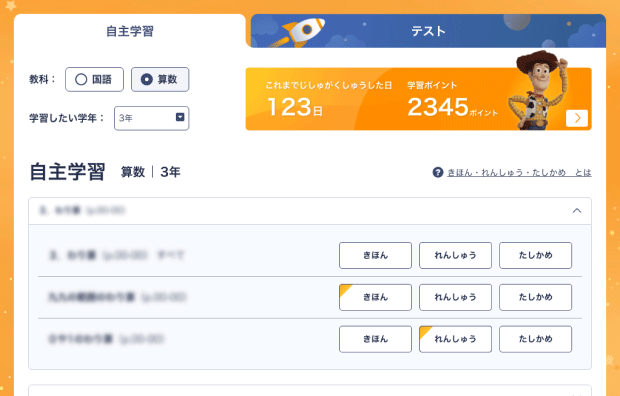Click the orange-flagged れんしゅう button in the third row
620x396 pixels.
455,339
